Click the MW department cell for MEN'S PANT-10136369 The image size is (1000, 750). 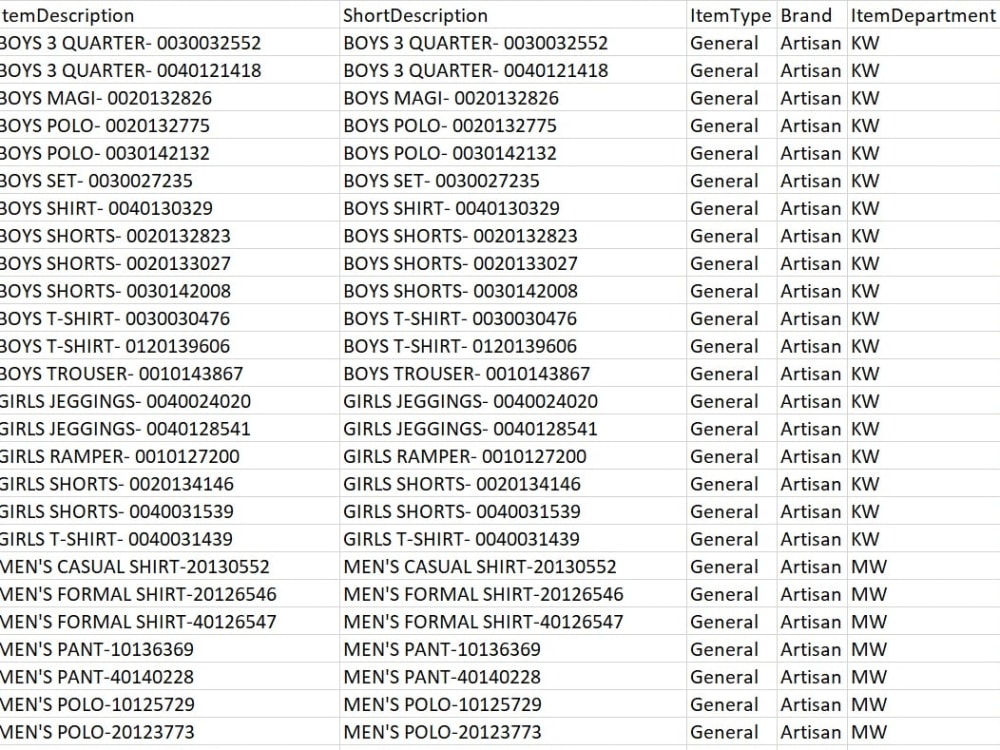923,649
